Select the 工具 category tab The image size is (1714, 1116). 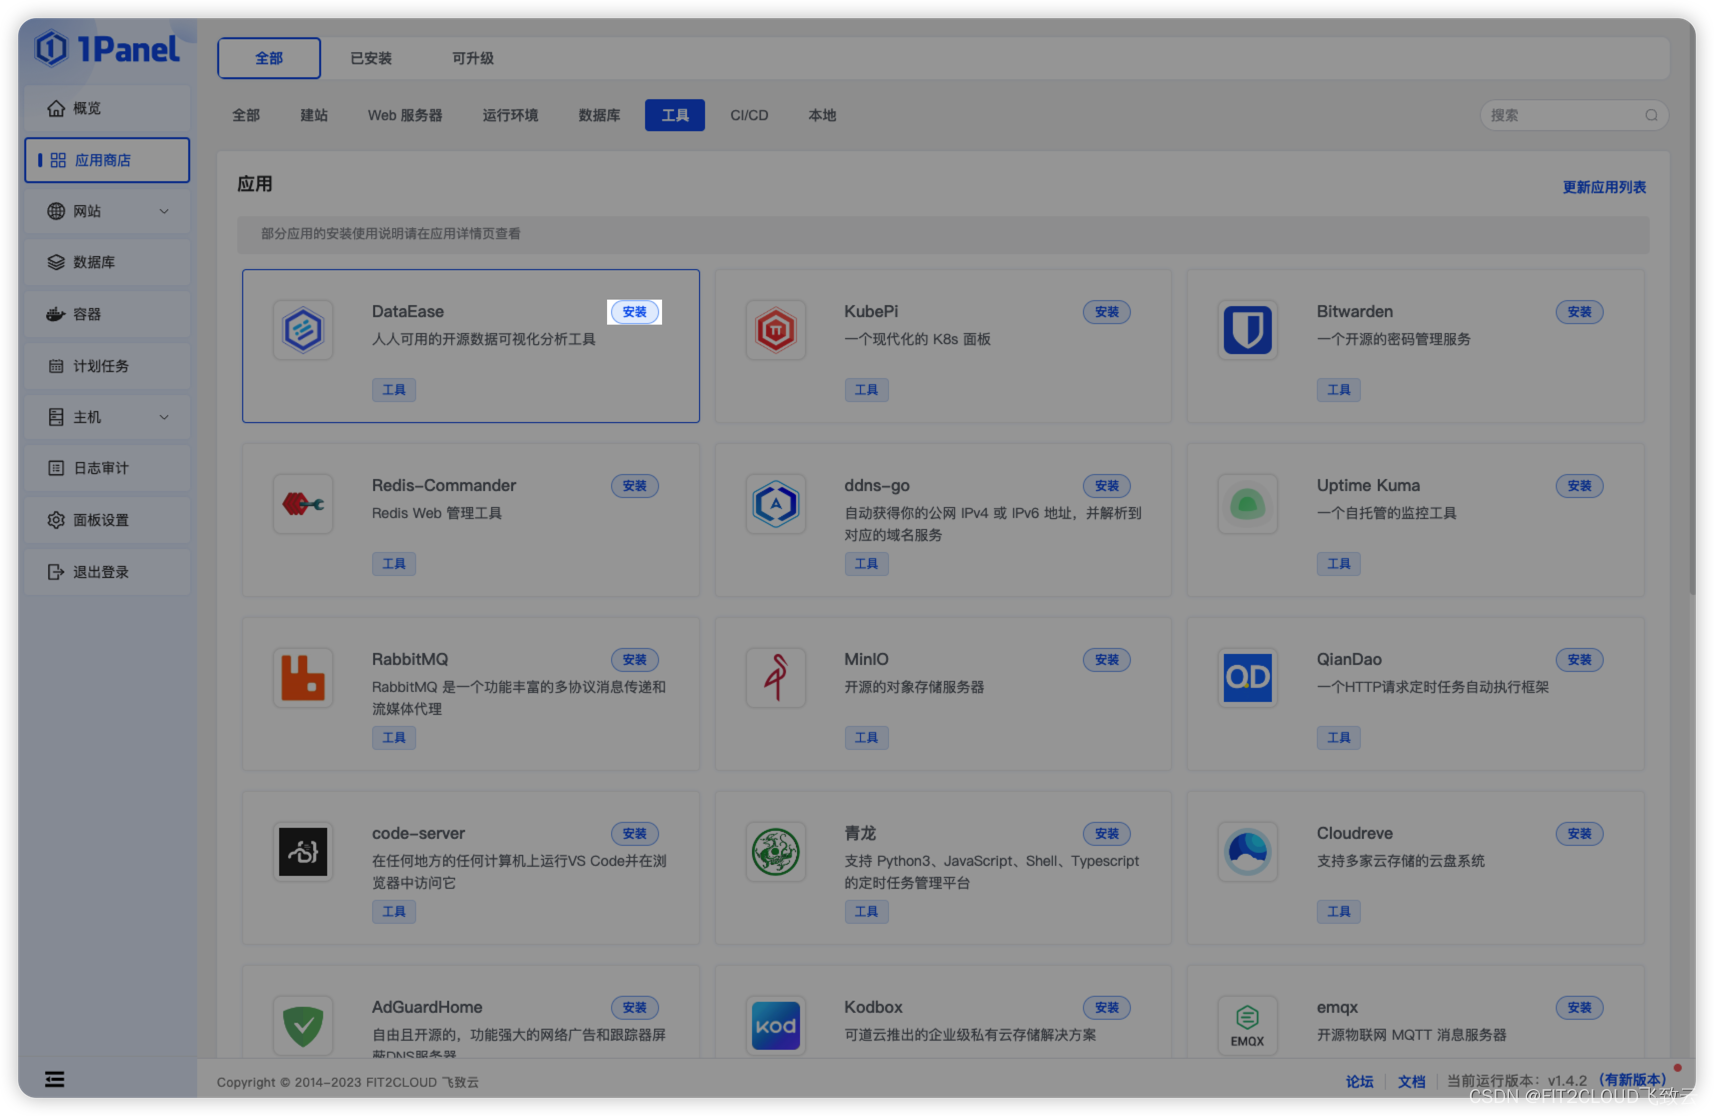tap(675, 115)
